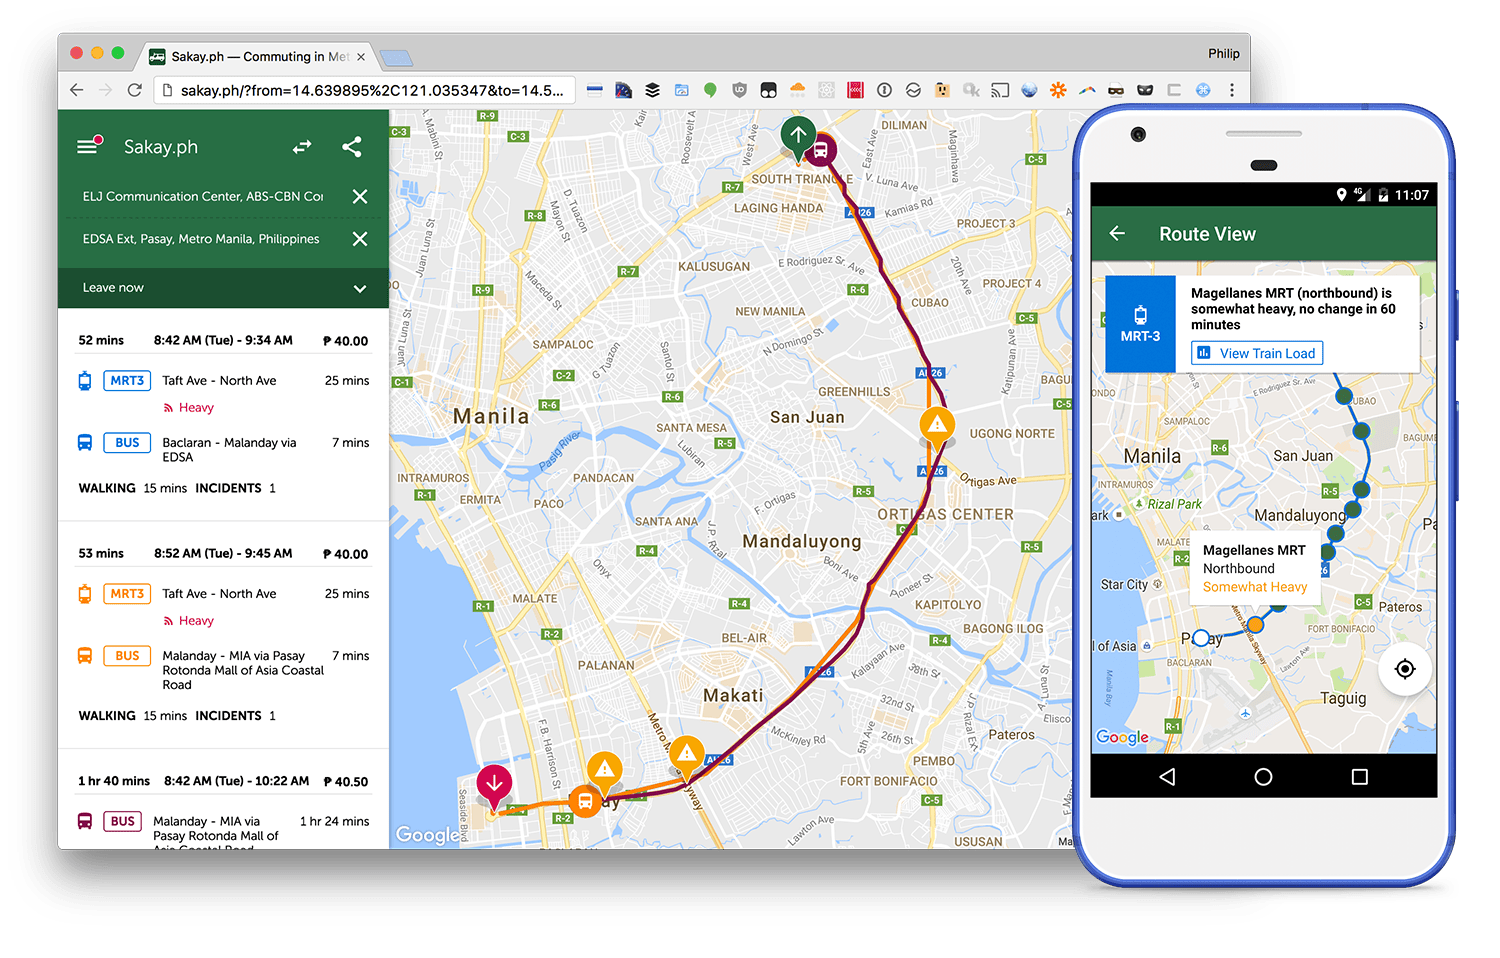Viewport: 1500px width, 958px height.
Task: Click the red destination pin on map
Action: (x=494, y=786)
